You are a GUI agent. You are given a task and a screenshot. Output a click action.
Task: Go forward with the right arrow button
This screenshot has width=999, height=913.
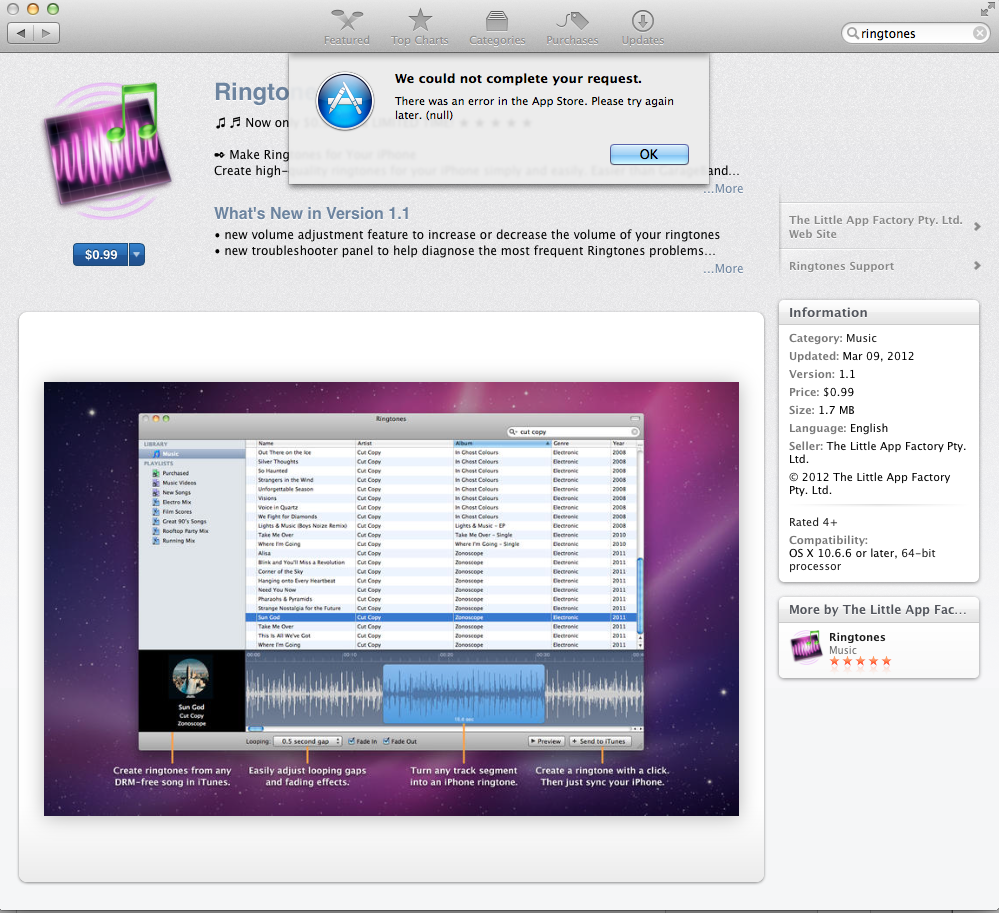pos(47,33)
